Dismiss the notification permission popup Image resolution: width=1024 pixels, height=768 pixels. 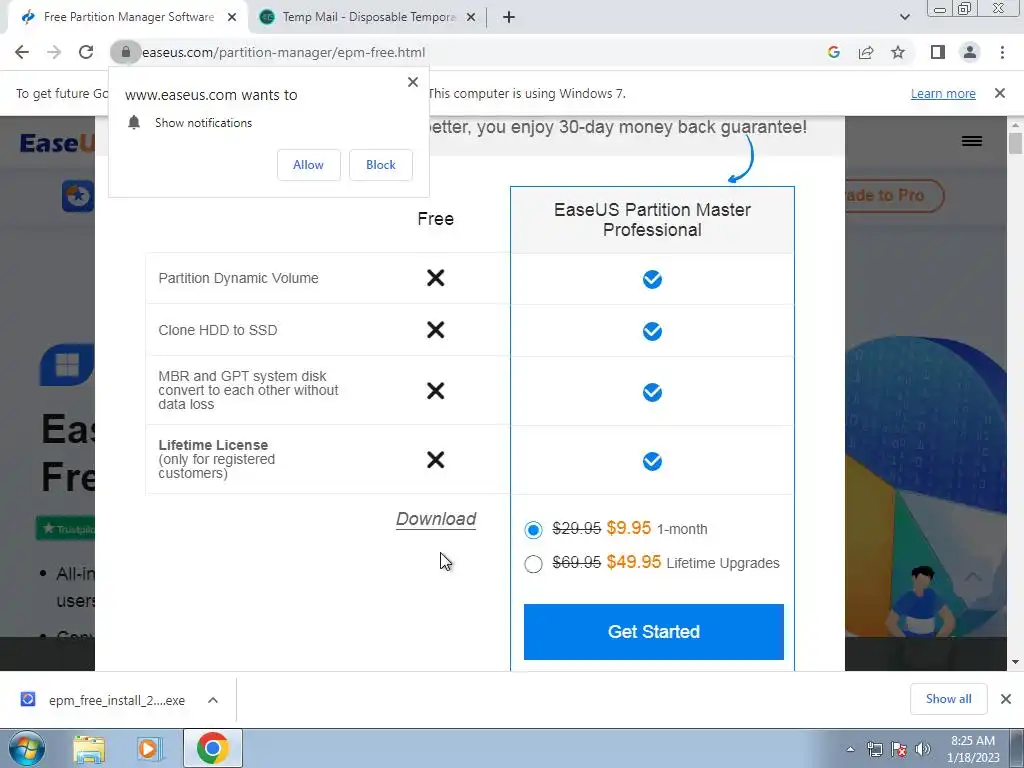[x=413, y=82]
